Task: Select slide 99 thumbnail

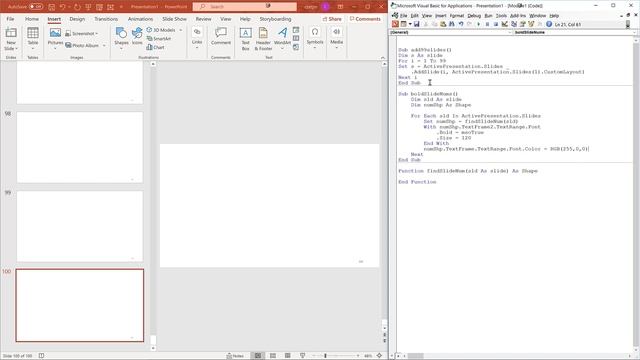Action: pos(80,226)
